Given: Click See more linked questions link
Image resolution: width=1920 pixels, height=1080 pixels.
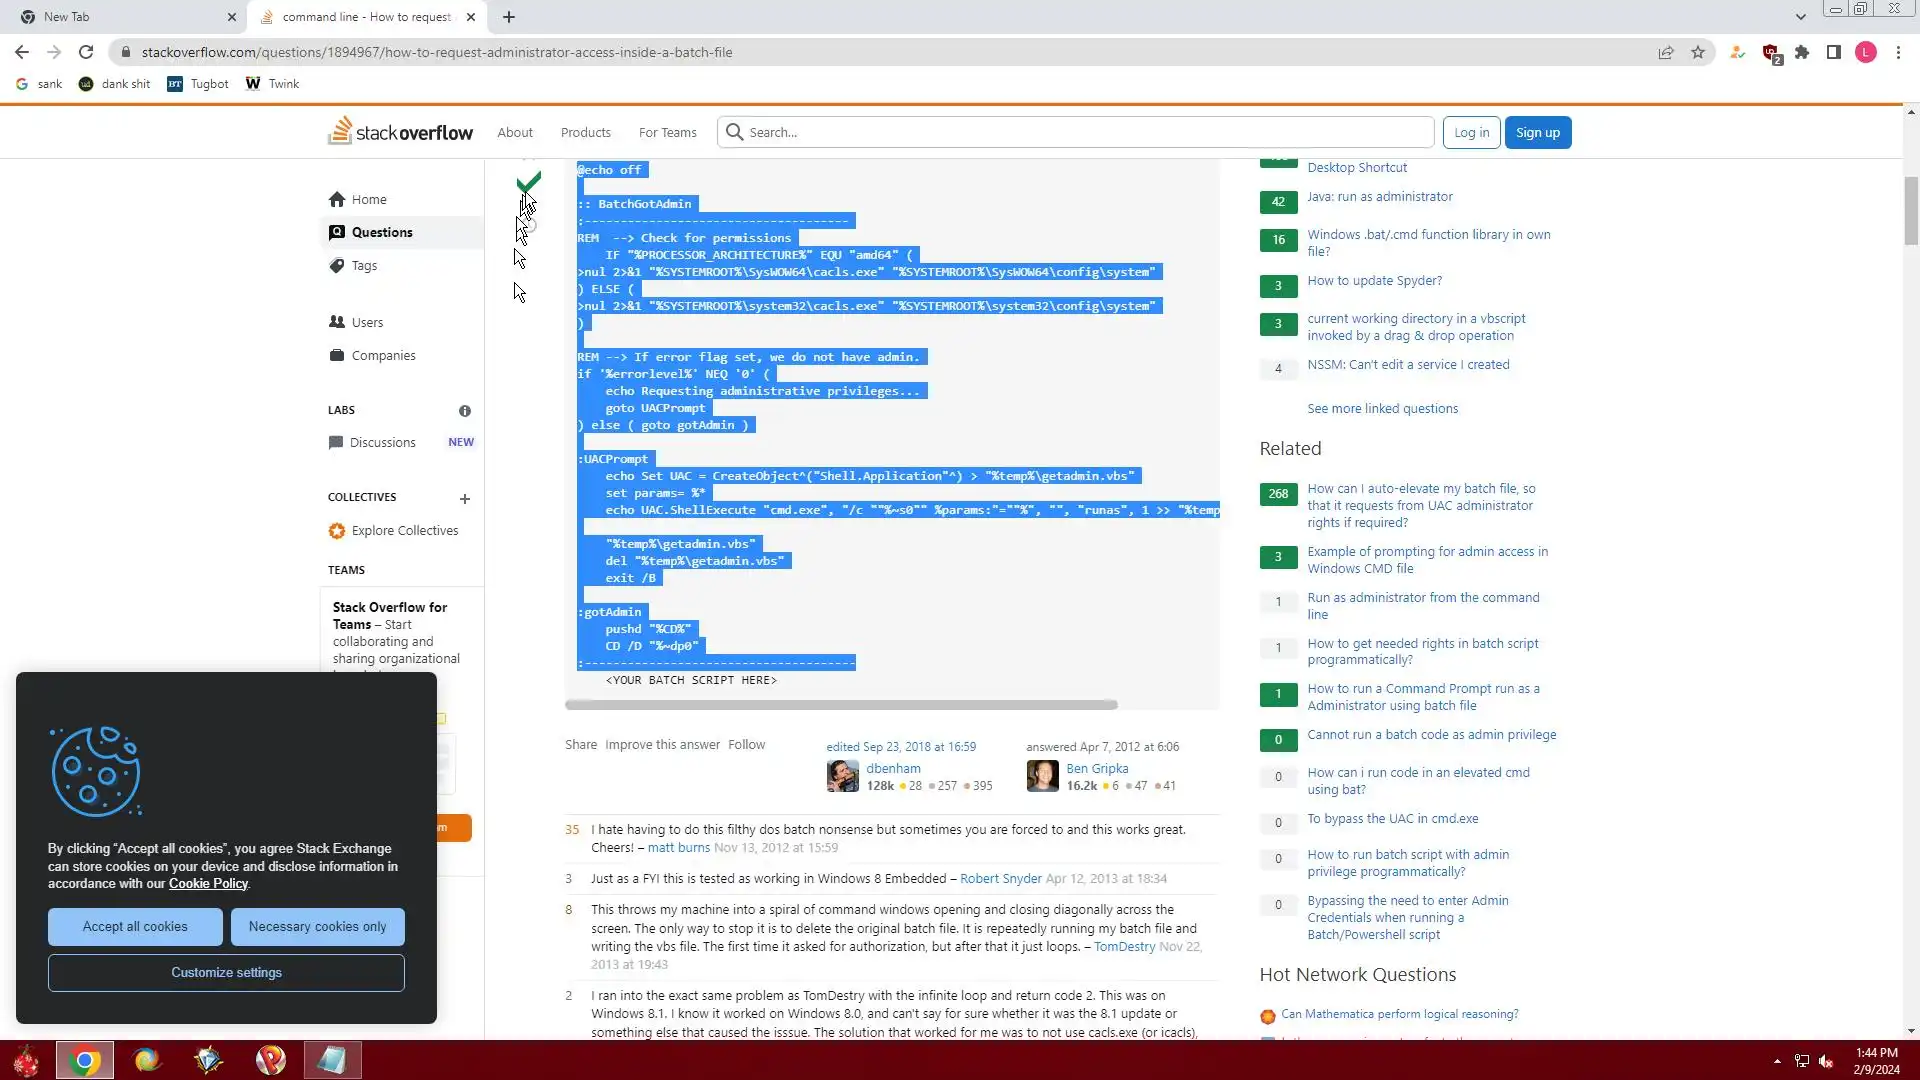Looking at the screenshot, I should [x=1382, y=408].
